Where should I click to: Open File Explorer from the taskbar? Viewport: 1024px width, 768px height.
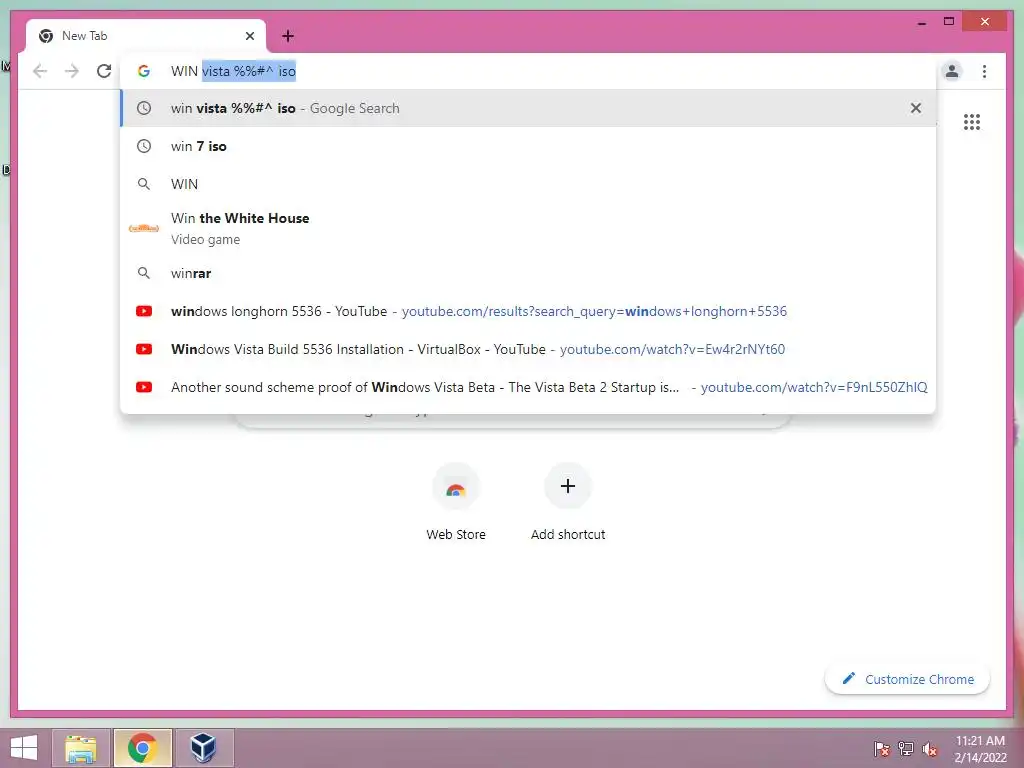point(80,748)
